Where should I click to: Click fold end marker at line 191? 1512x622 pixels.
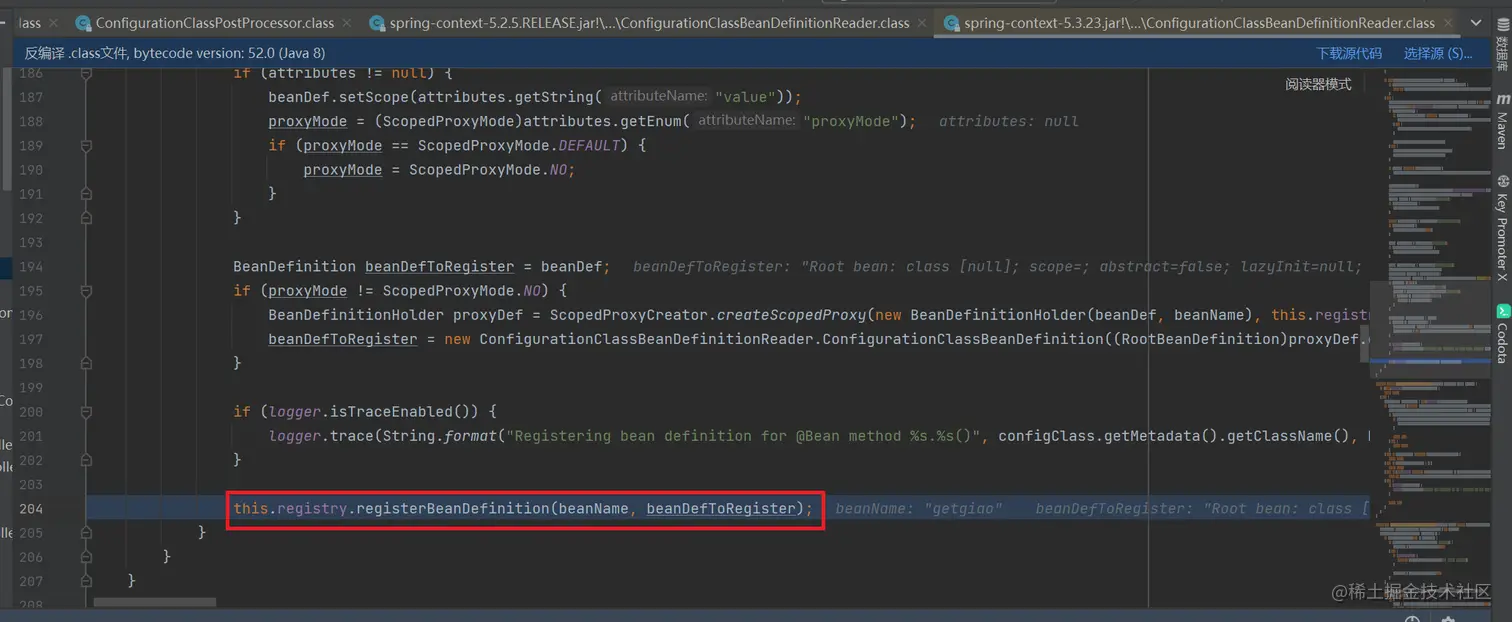point(86,194)
